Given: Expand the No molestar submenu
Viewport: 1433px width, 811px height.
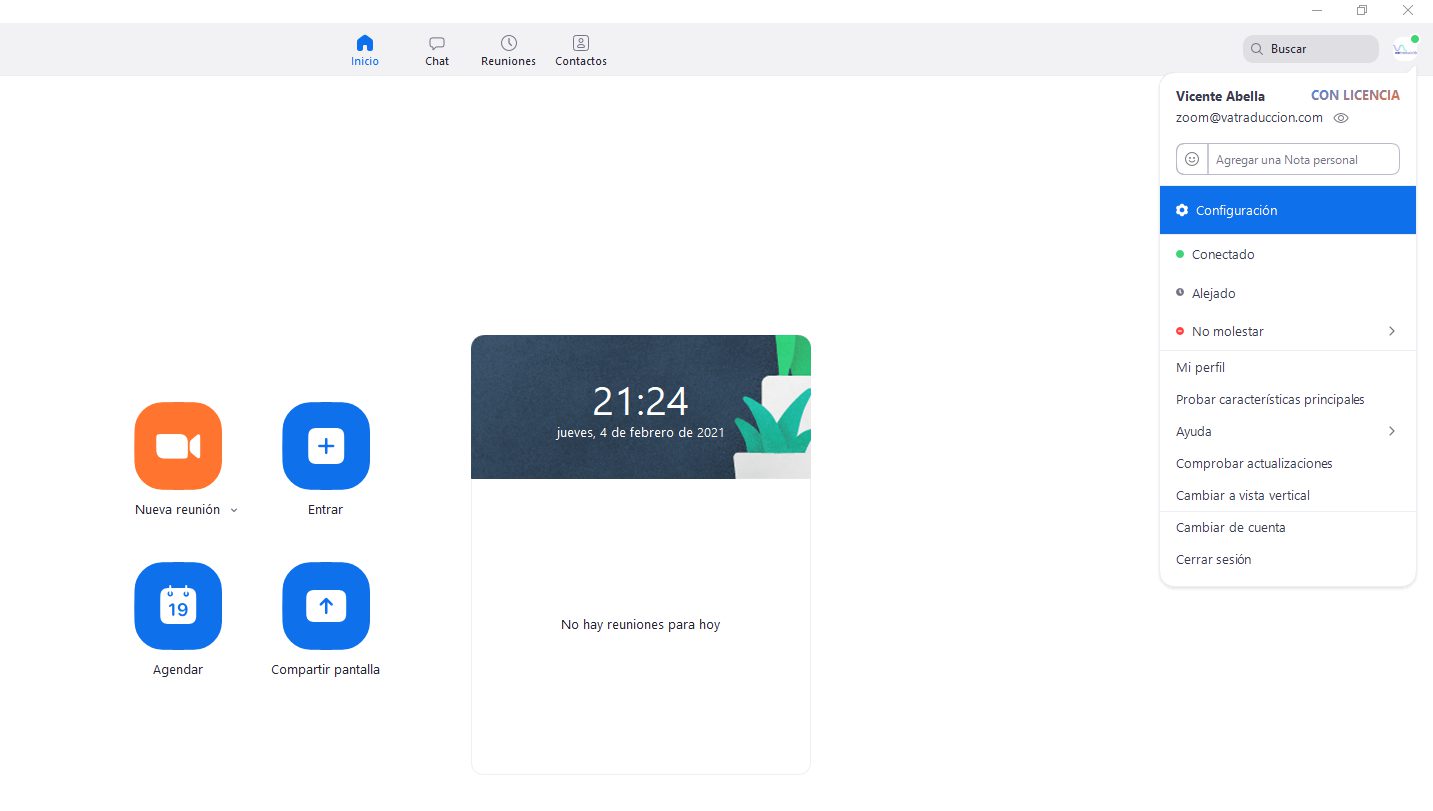Looking at the screenshot, I should [1391, 331].
